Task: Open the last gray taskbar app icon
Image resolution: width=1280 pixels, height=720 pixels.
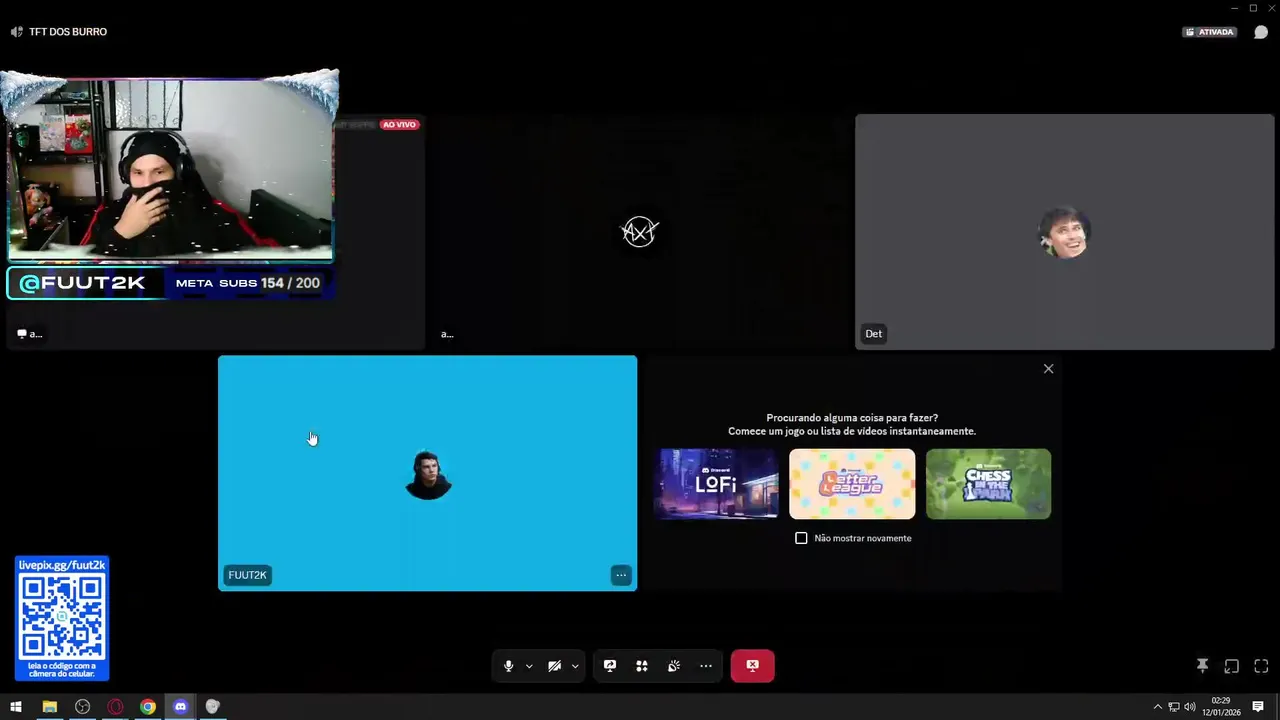Action: point(212,707)
